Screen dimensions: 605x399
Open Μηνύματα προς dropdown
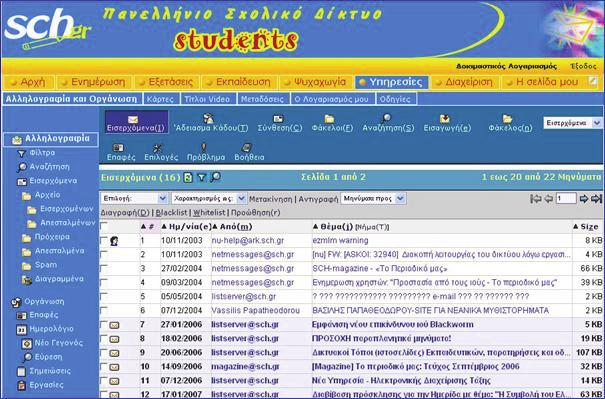(373, 198)
